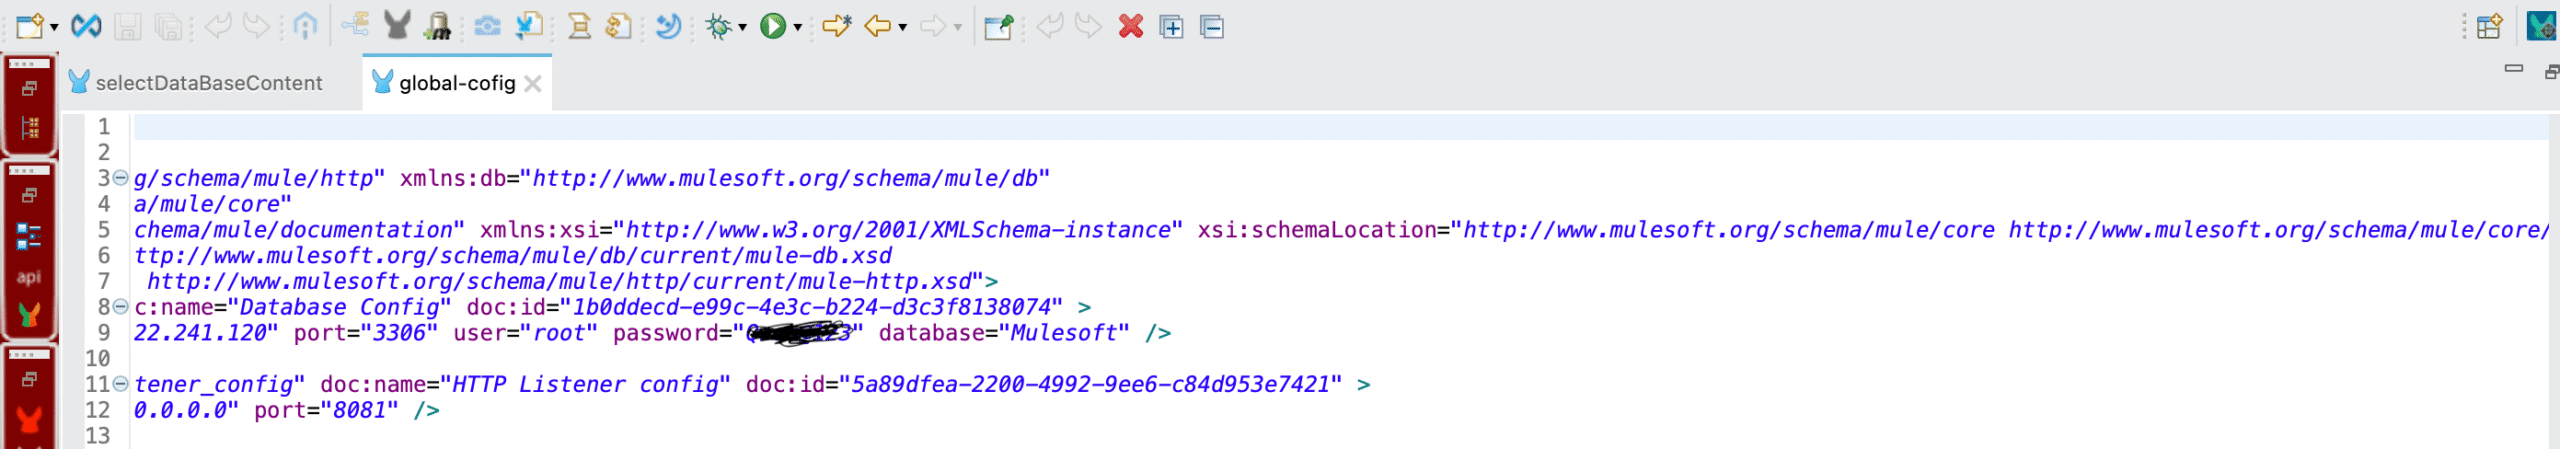
Task: Click the user value "root"
Action: coord(559,333)
